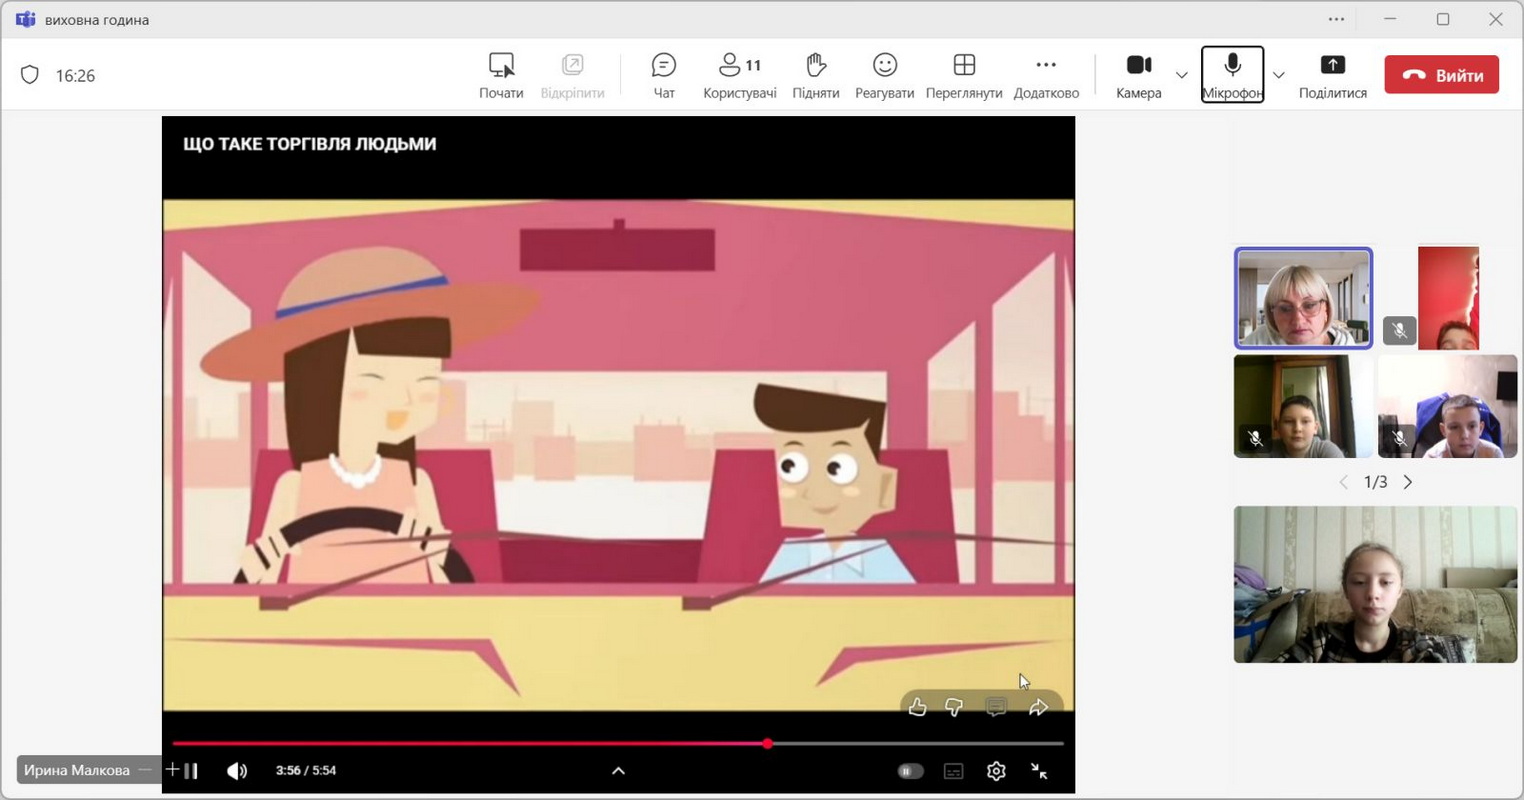
Task: Open the More (Додатково) actions menu
Action: (1046, 75)
